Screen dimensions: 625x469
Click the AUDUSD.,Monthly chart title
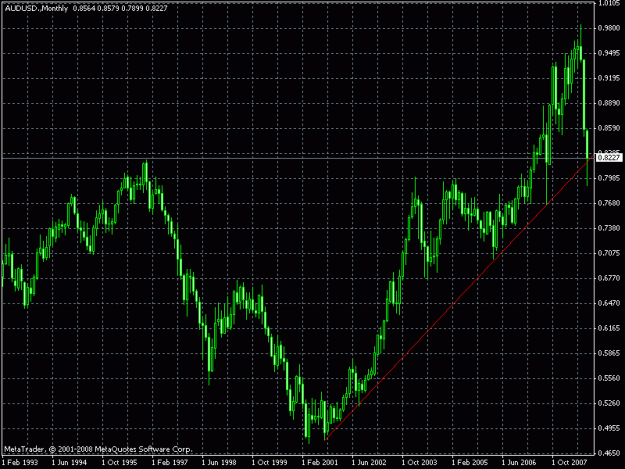(36, 8)
